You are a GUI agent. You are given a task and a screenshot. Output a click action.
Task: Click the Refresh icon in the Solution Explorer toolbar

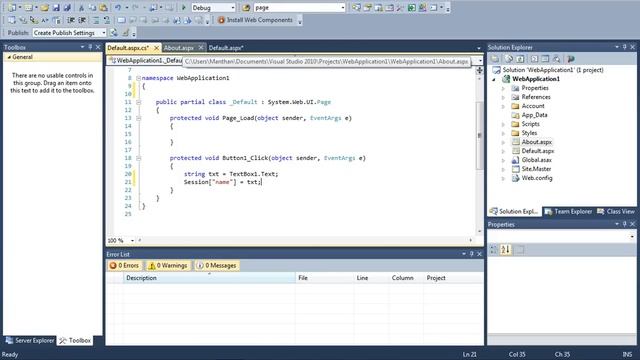520,59
